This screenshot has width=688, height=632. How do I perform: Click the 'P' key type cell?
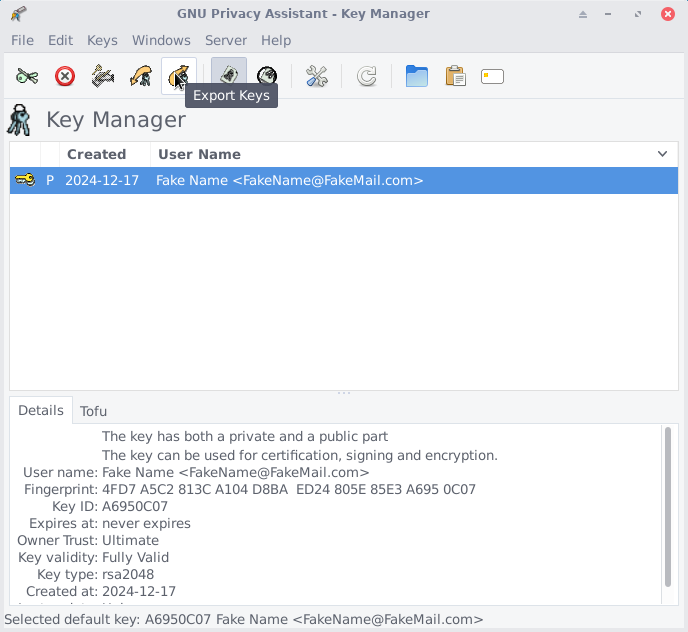(x=50, y=180)
